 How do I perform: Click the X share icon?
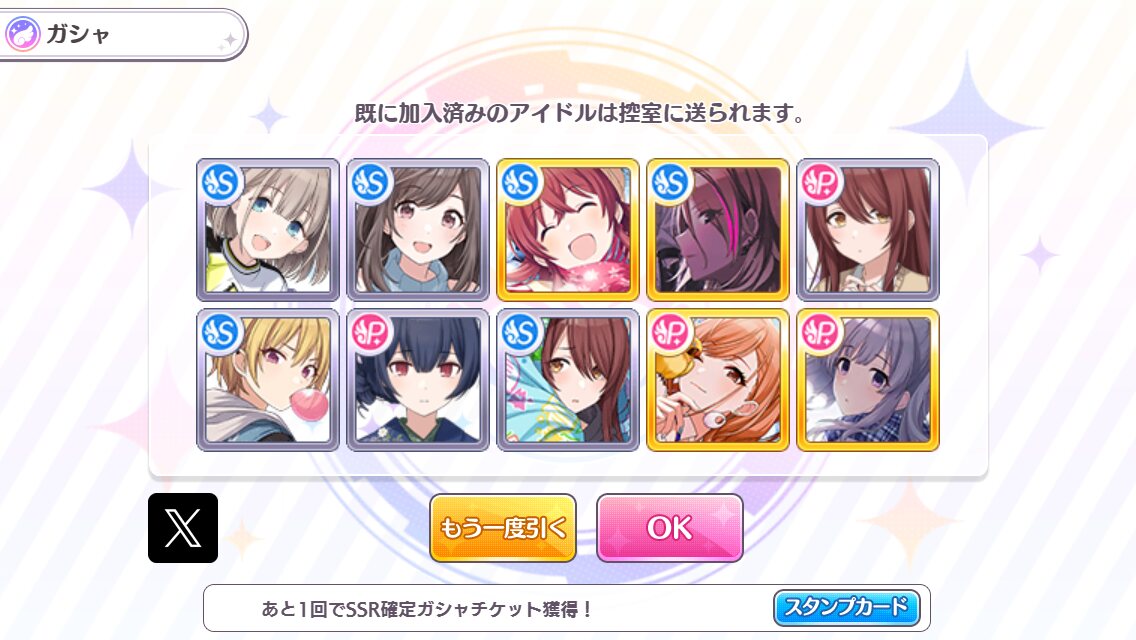(183, 528)
